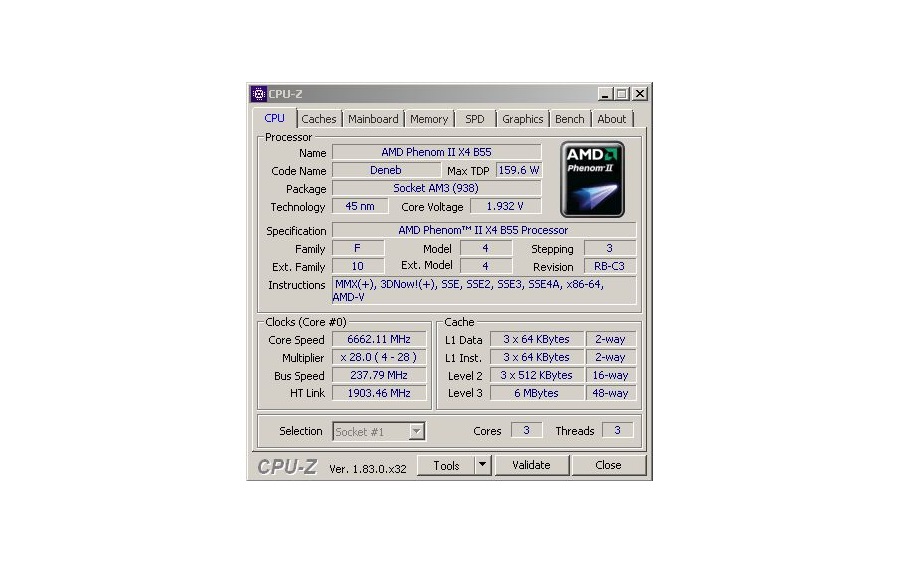Click the Revision value RB-C3
This screenshot has width=897, height=582.
click(609, 266)
